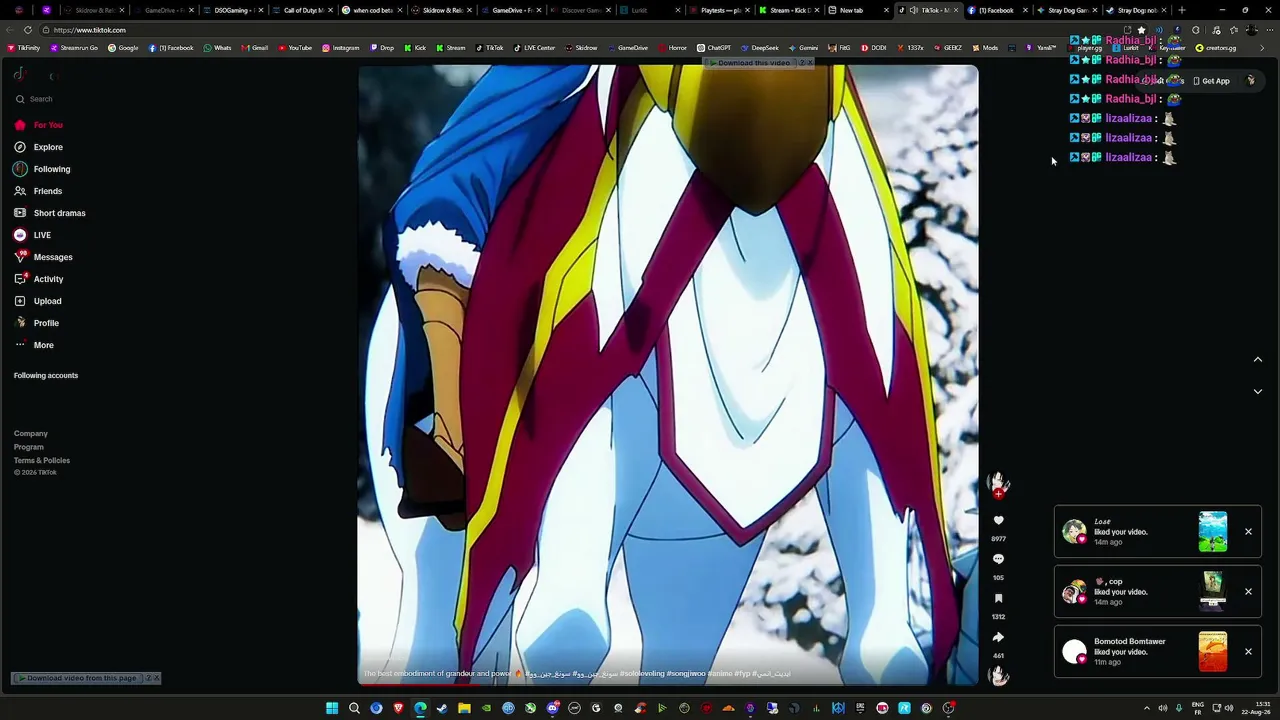
Task: Open the spinning sound disc avatar
Action: [x=998, y=675]
